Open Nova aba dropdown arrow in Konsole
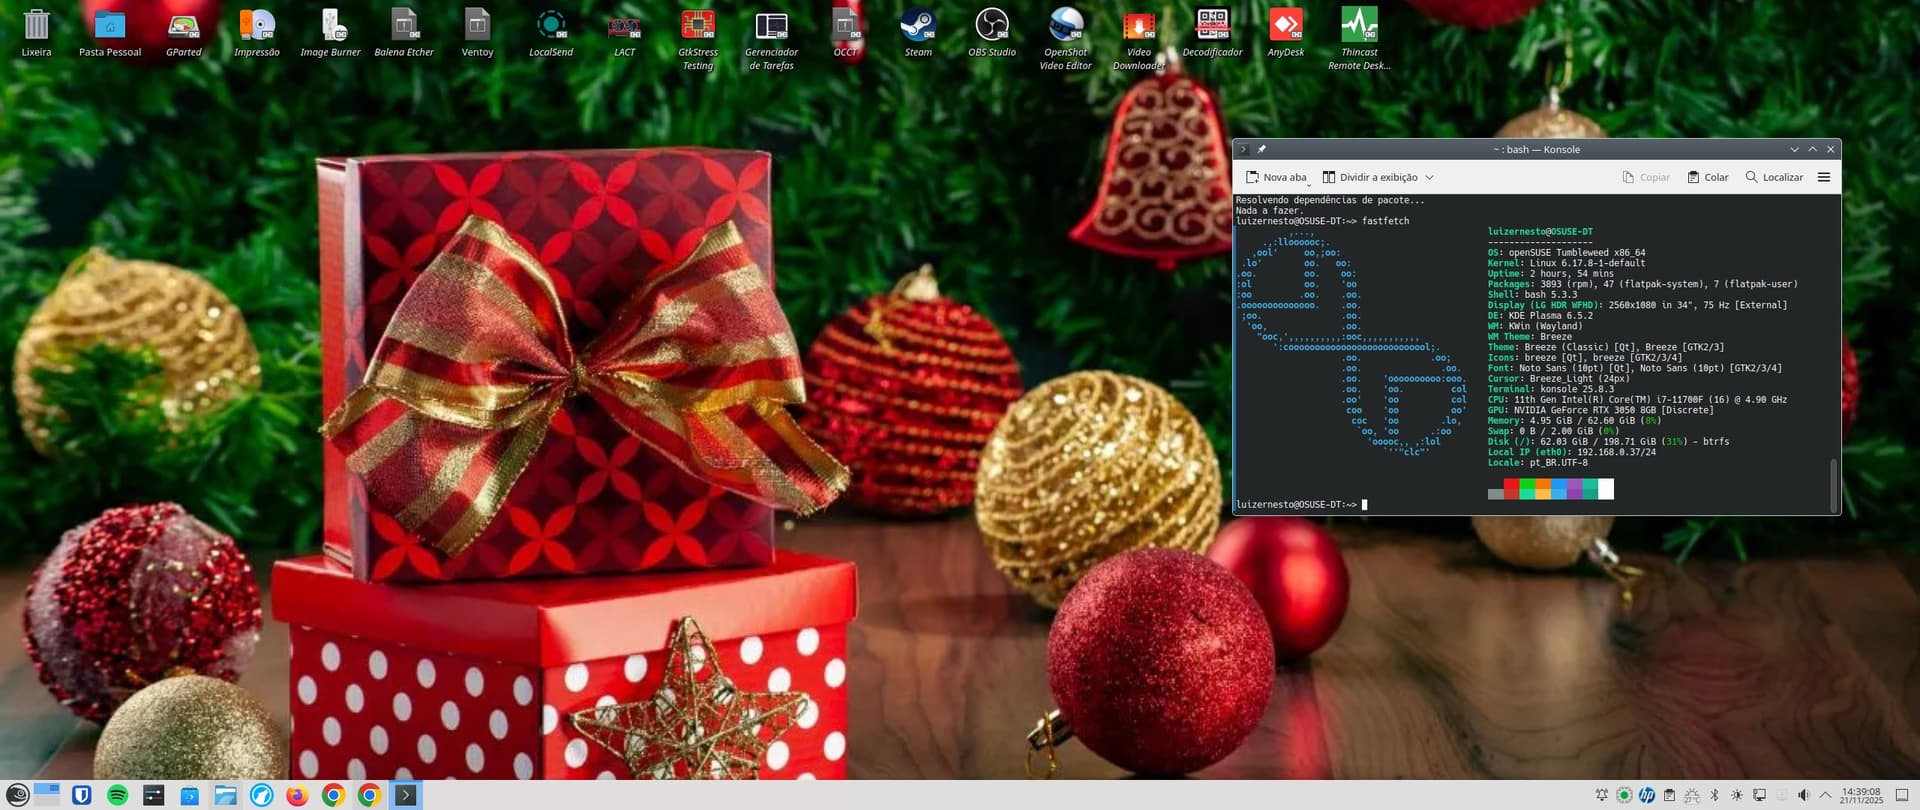 click(1309, 184)
